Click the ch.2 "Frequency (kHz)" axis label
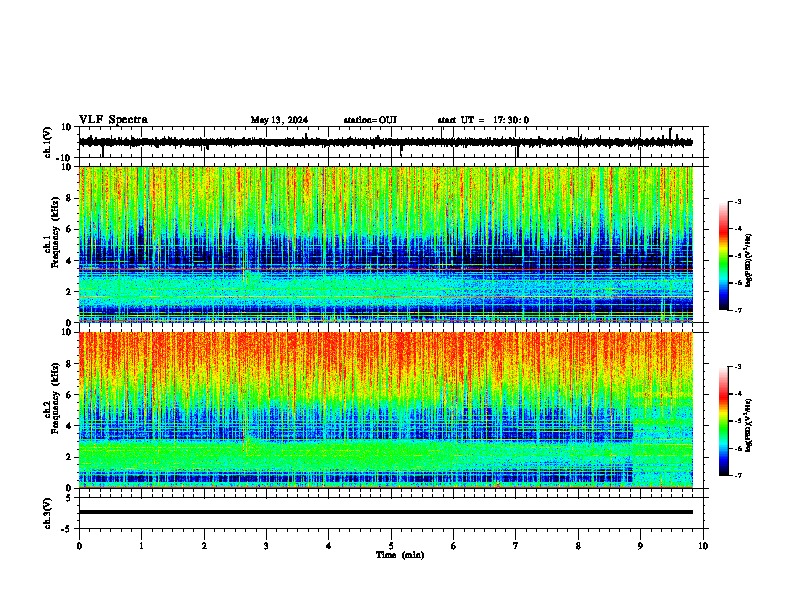The width and height of the screenshot is (792, 612). [55, 398]
